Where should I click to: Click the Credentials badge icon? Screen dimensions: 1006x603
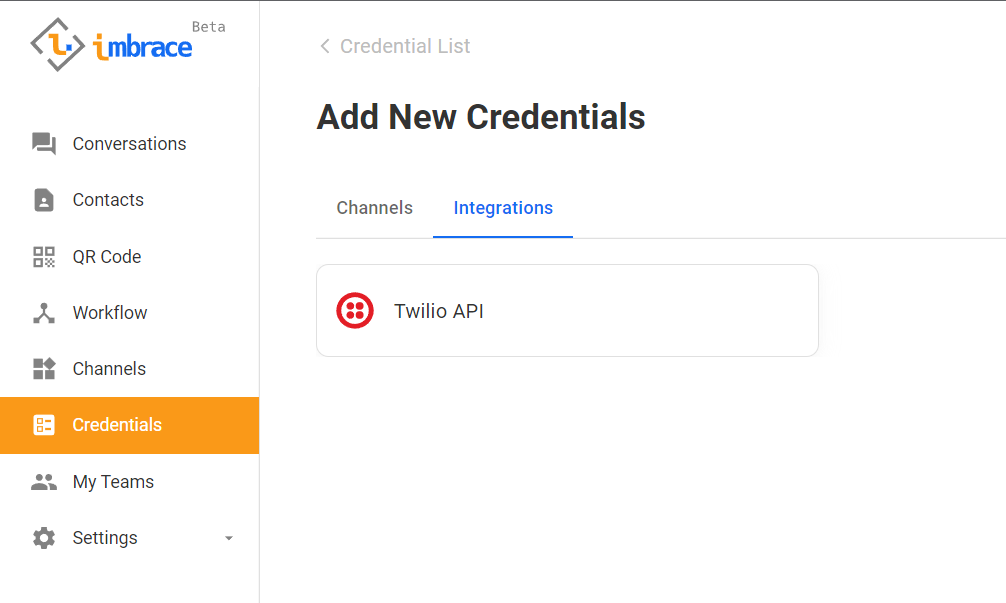(x=44, y=425)
